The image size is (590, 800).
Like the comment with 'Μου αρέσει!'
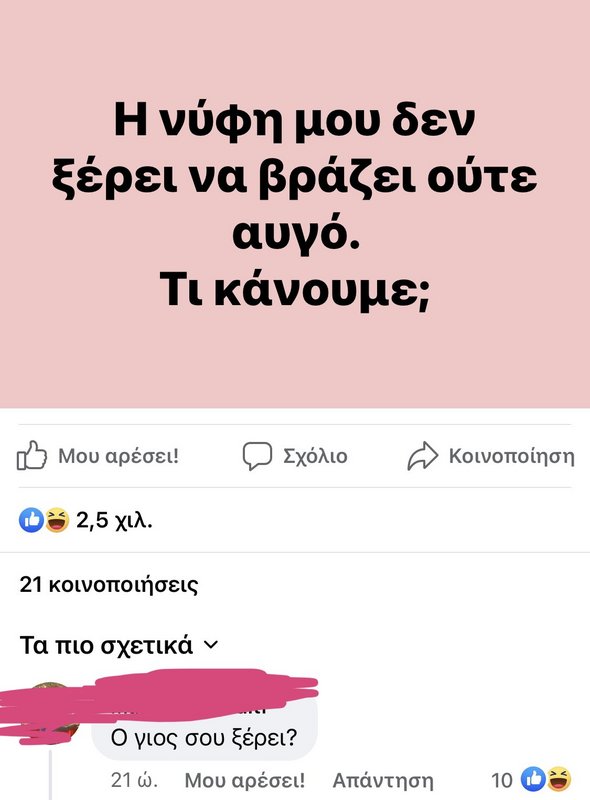(x=244, y=780)
